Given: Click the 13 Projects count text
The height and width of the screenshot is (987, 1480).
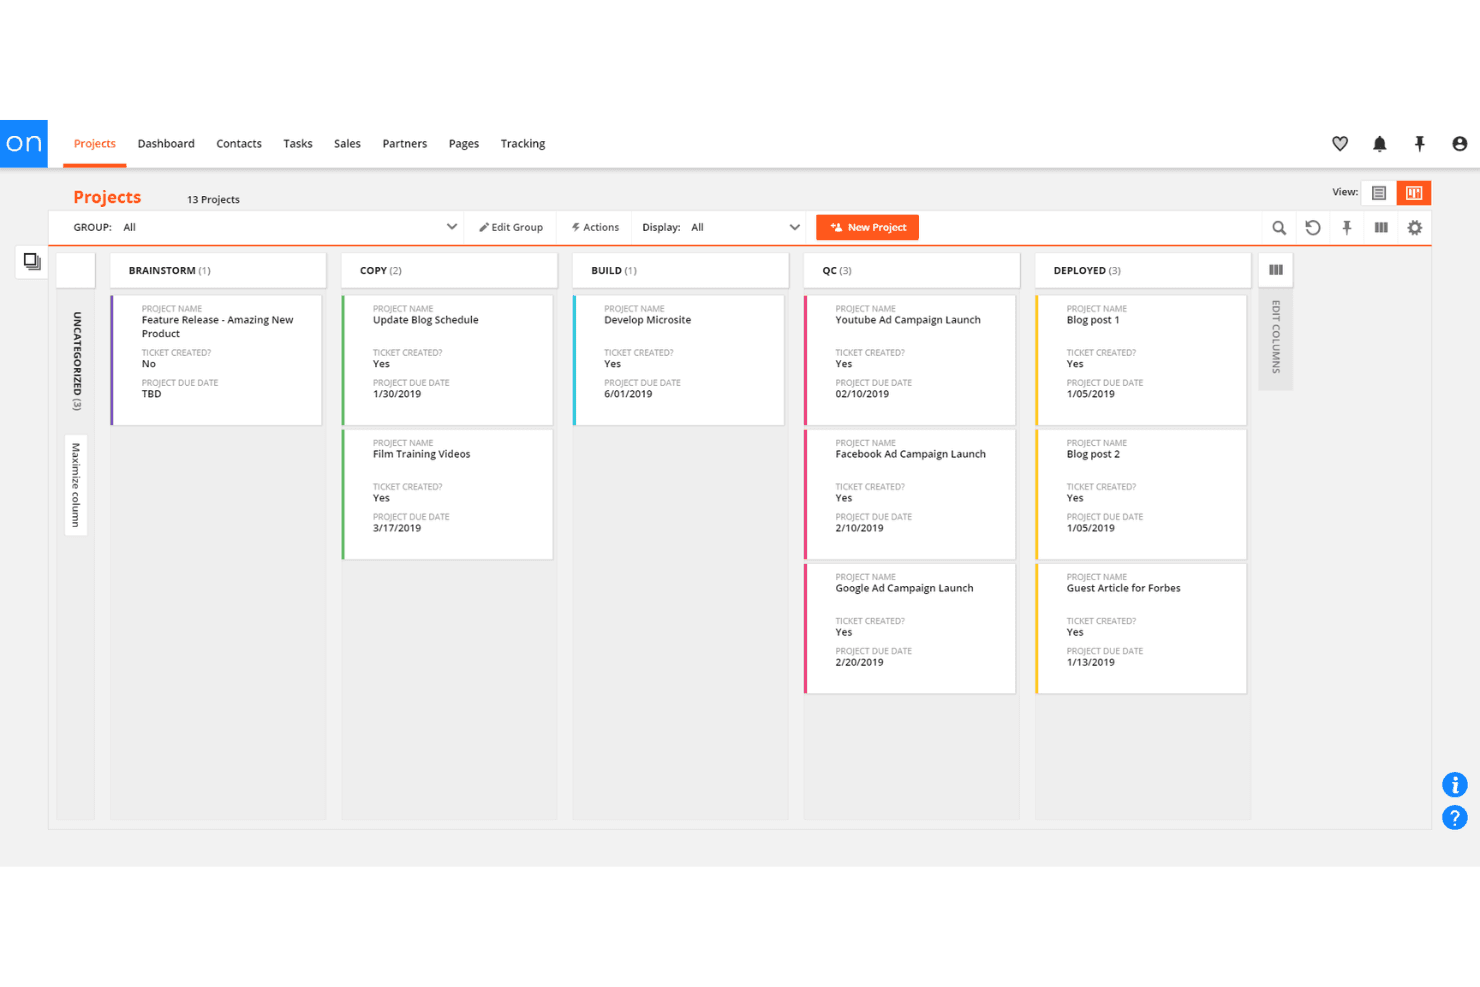Looking at the screenshot, I should tap(213, 200).
